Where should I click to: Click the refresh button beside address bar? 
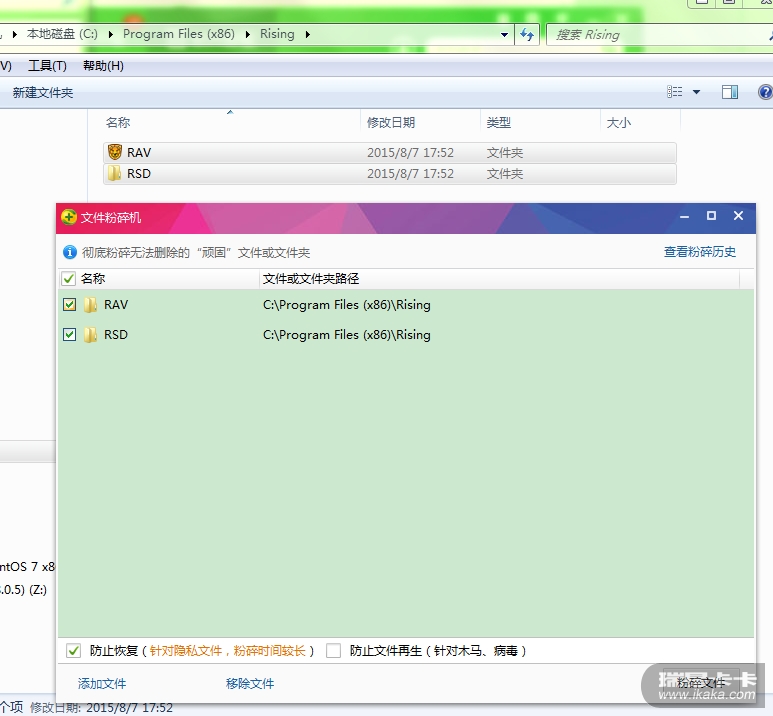[527, 35]
